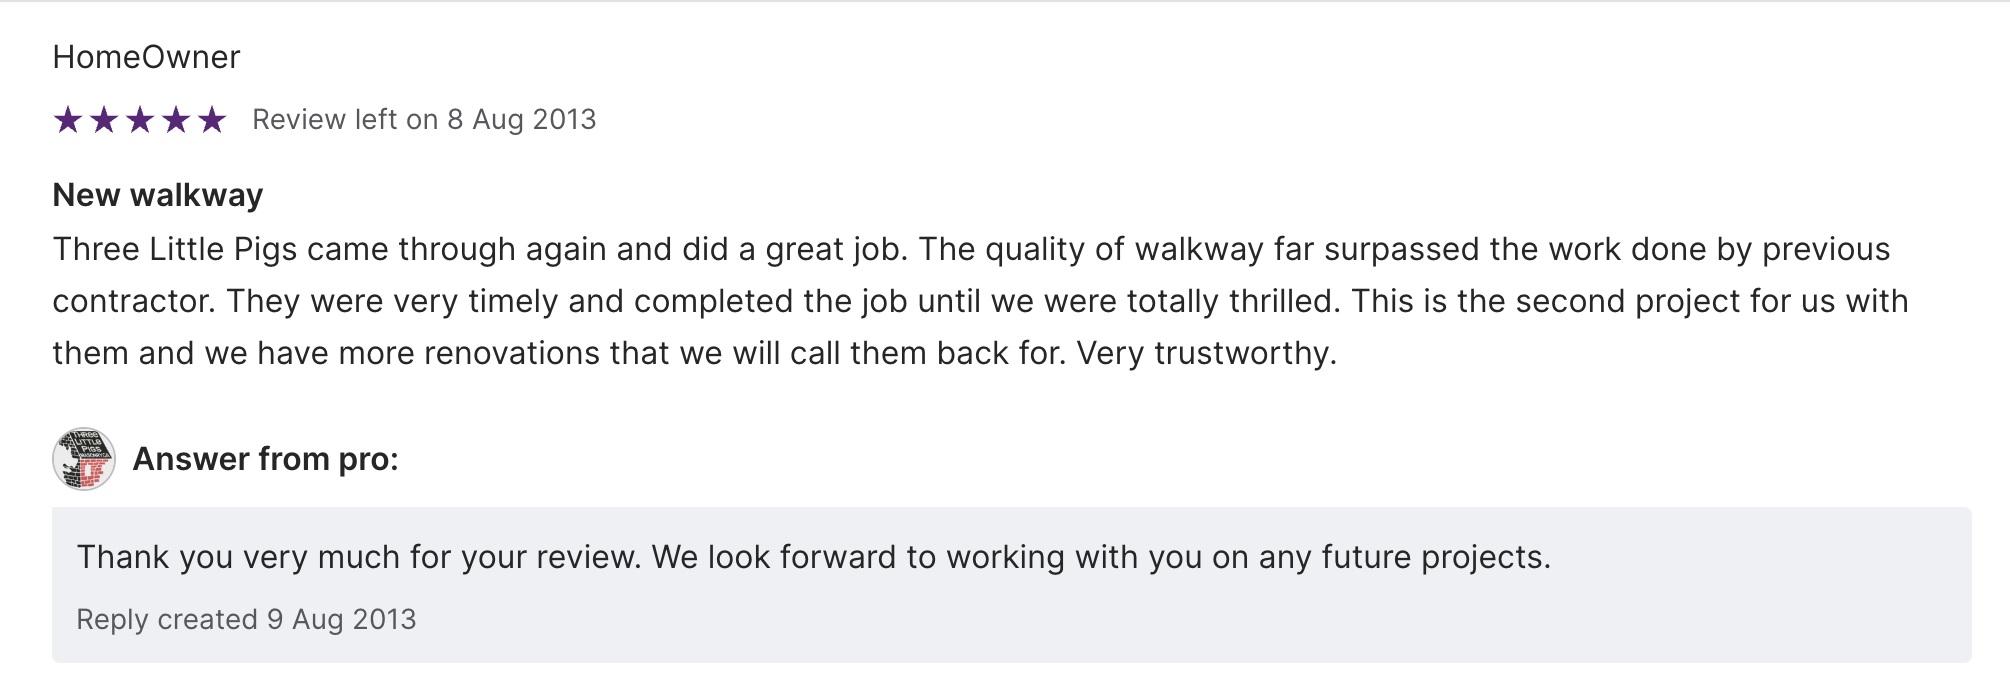Click the second purple rating star

click(x=104, y=120)
